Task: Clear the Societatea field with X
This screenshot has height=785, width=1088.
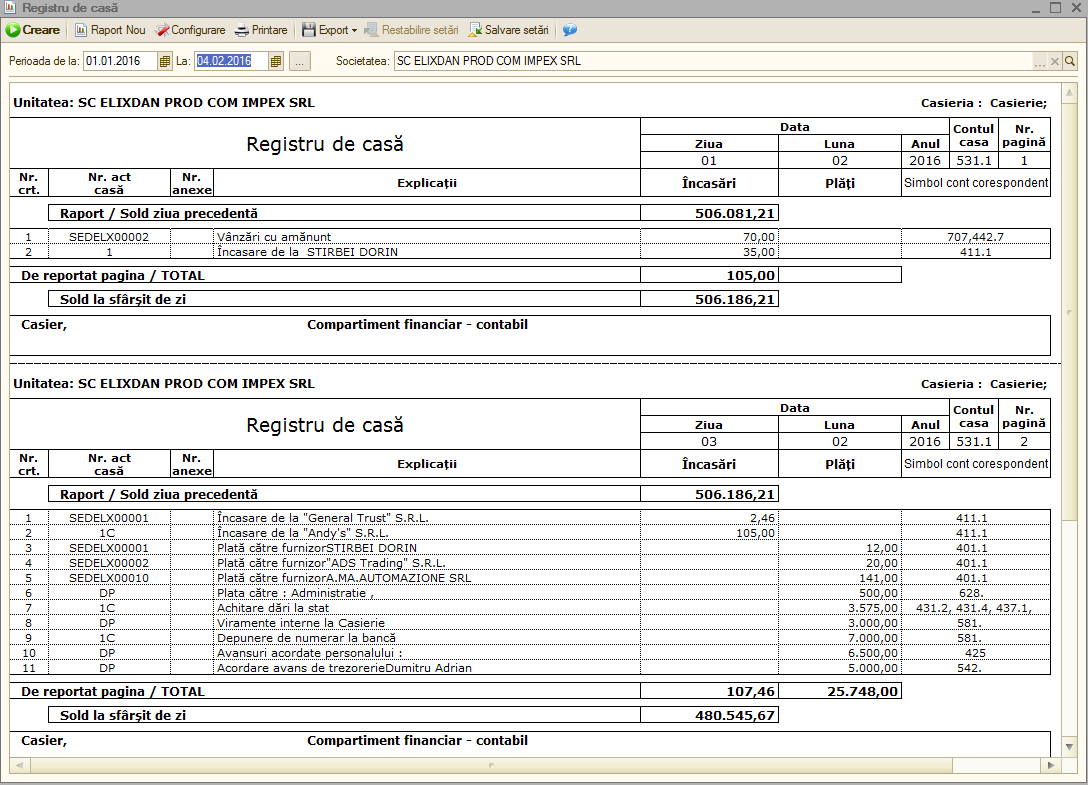Action: point(1055,61)
